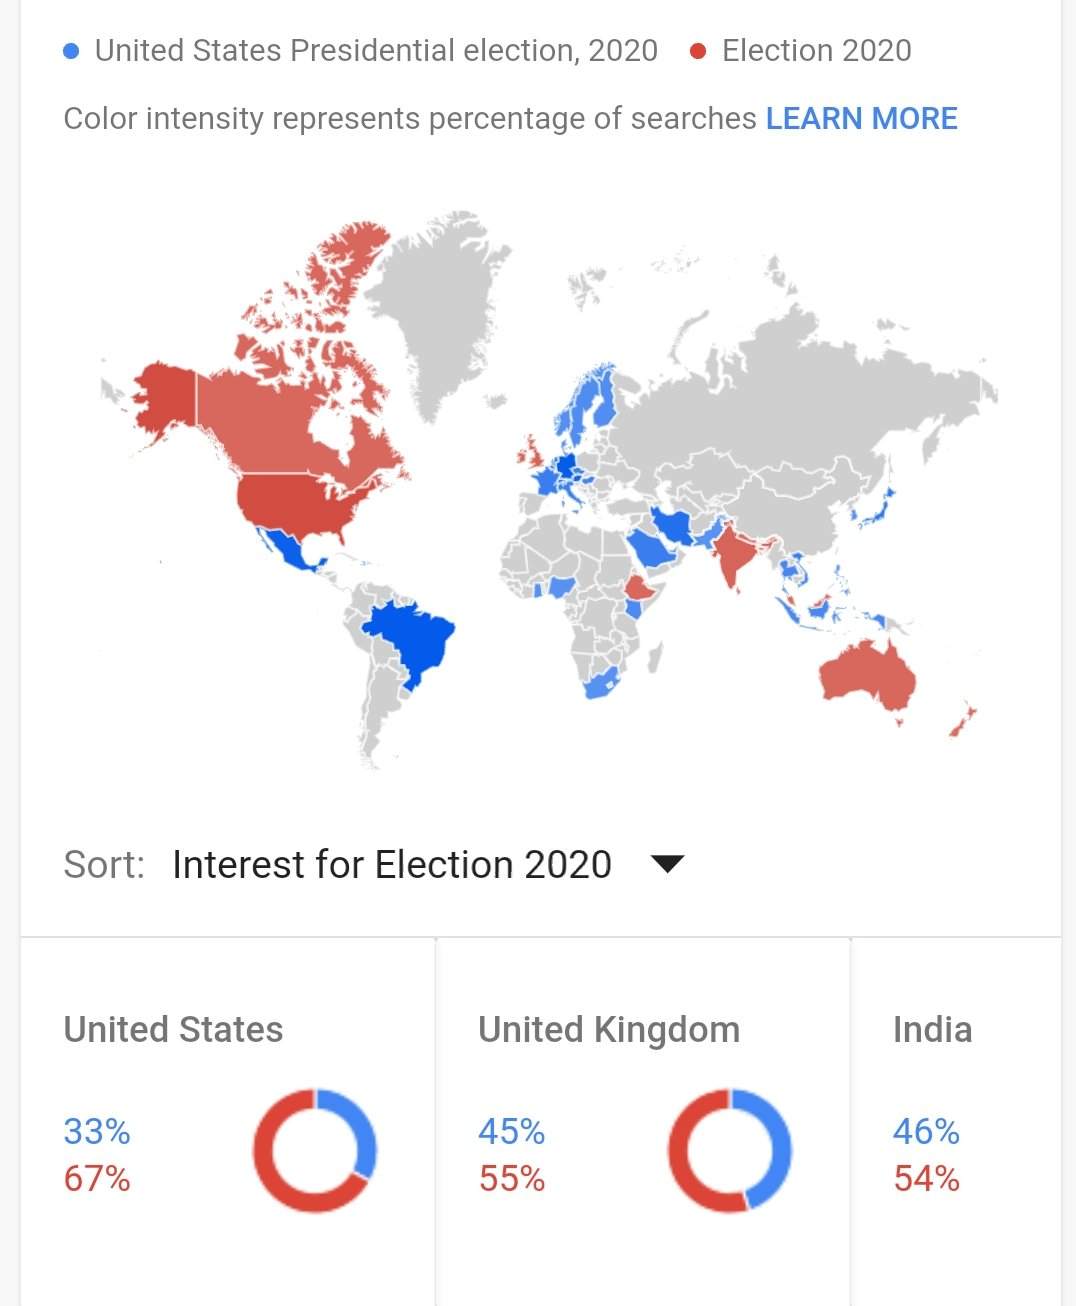Open the United States region card title

pyautogui.click(x=173, y=1029)
